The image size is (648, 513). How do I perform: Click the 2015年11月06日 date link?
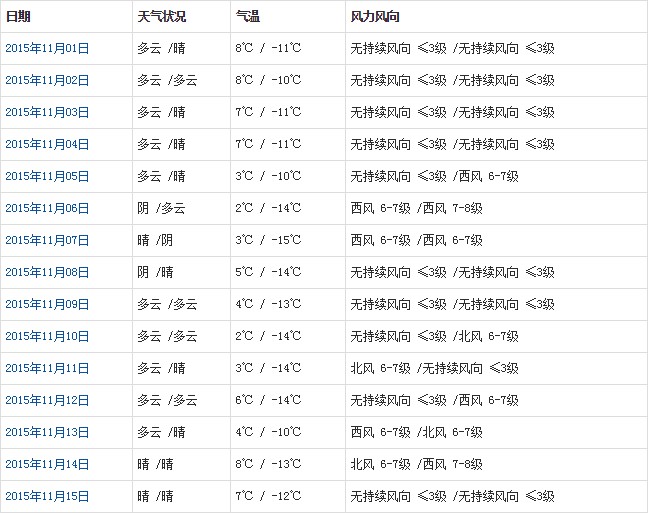coord(47,208)
